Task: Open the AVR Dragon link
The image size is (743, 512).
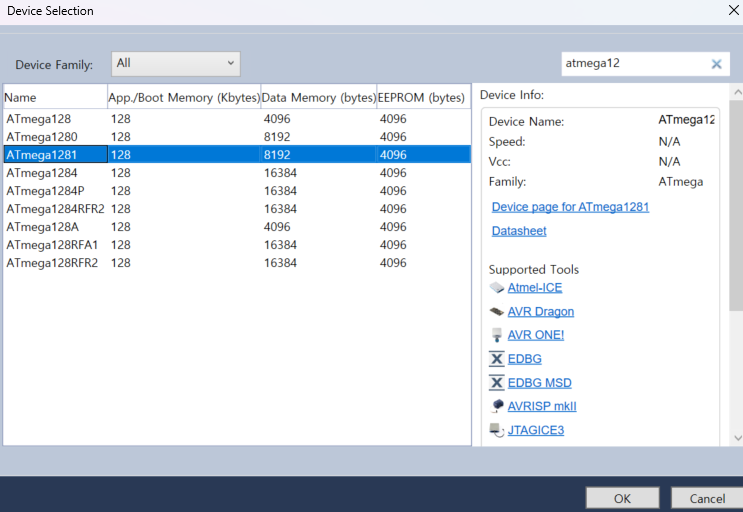Action: [541, 311]
